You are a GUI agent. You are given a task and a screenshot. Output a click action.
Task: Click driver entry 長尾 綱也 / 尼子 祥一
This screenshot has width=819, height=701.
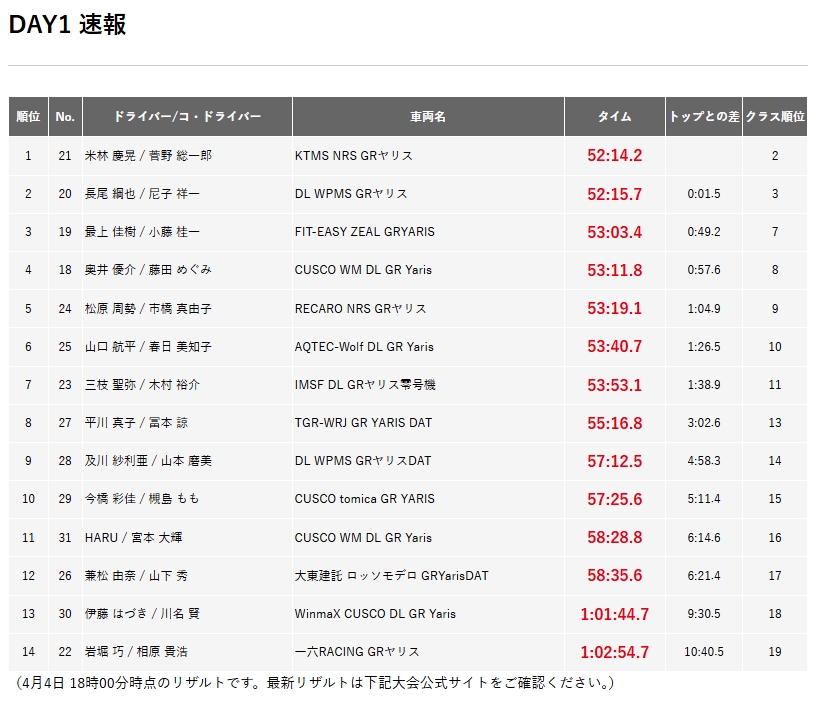[143, 194]
